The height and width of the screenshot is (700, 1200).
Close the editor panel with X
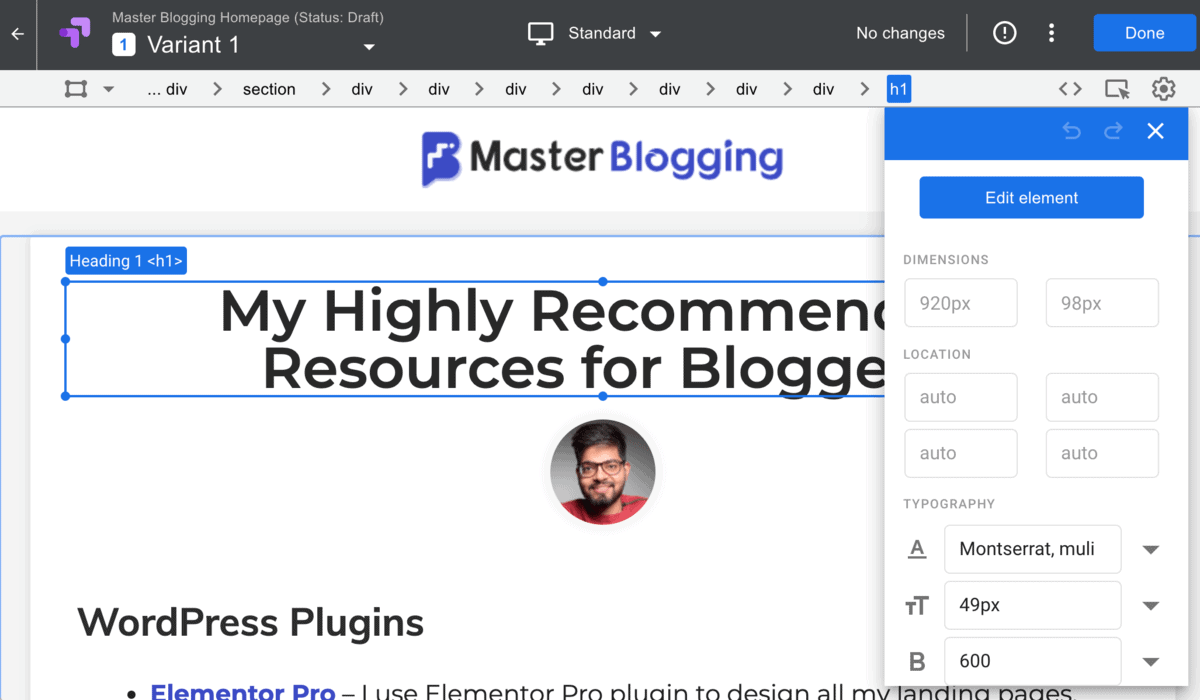(x=1156, y=131)
